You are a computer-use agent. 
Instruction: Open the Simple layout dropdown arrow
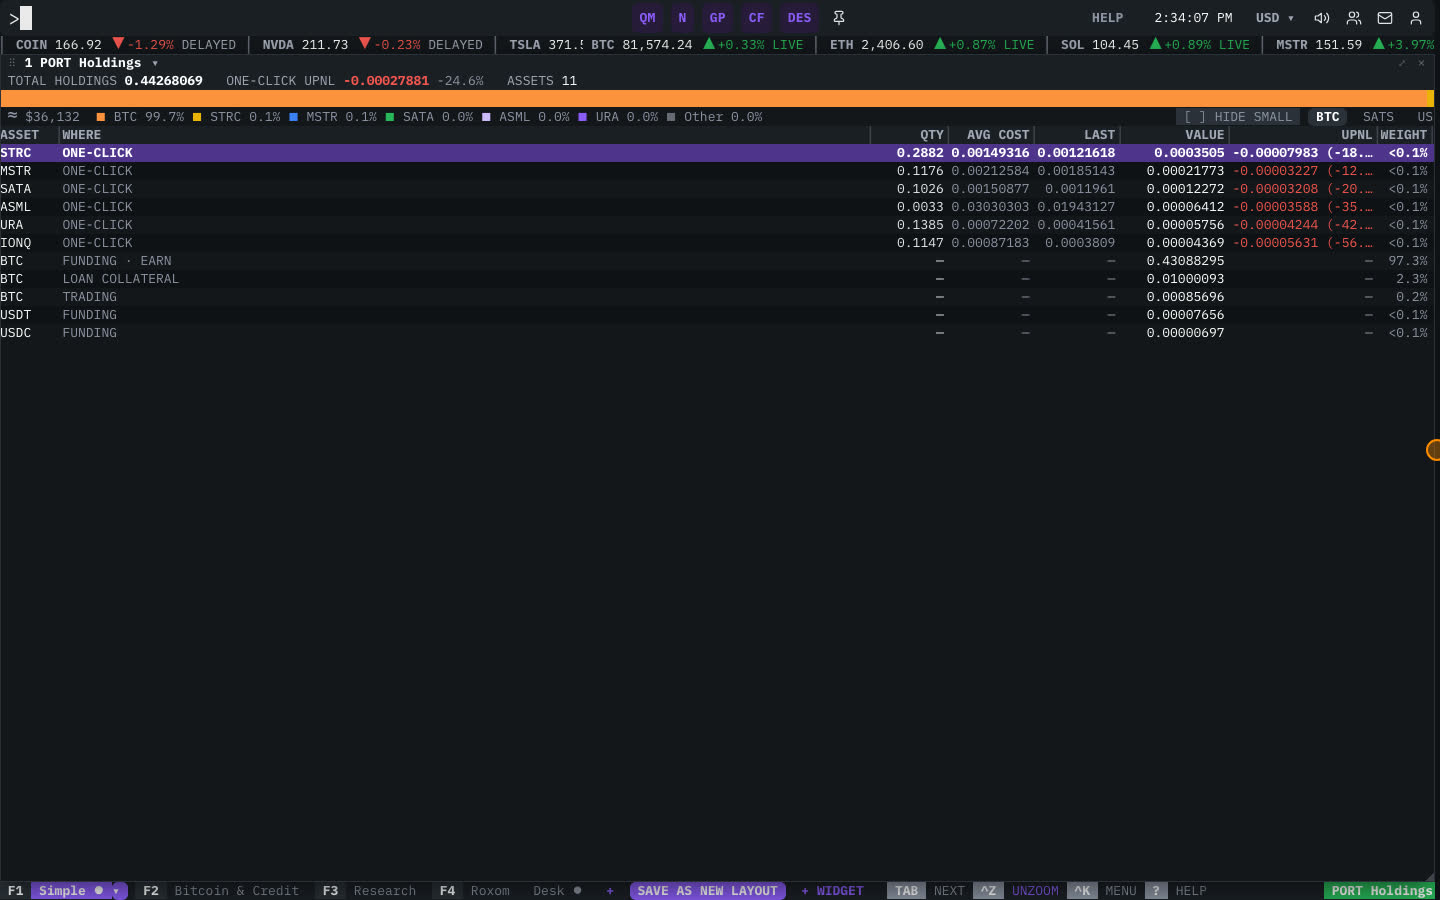(117, 891)
